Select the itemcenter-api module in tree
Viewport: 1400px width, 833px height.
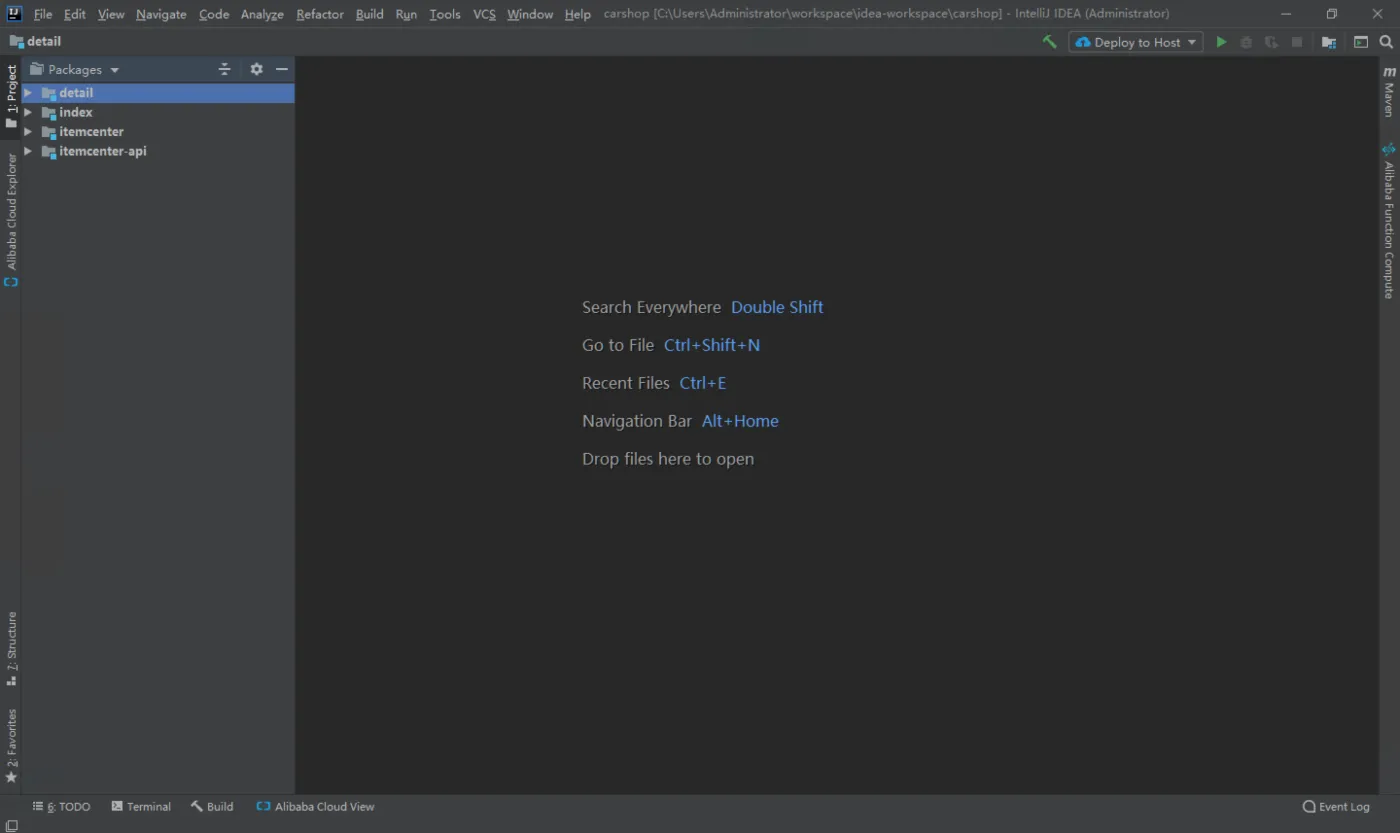[x=103, y=151]
